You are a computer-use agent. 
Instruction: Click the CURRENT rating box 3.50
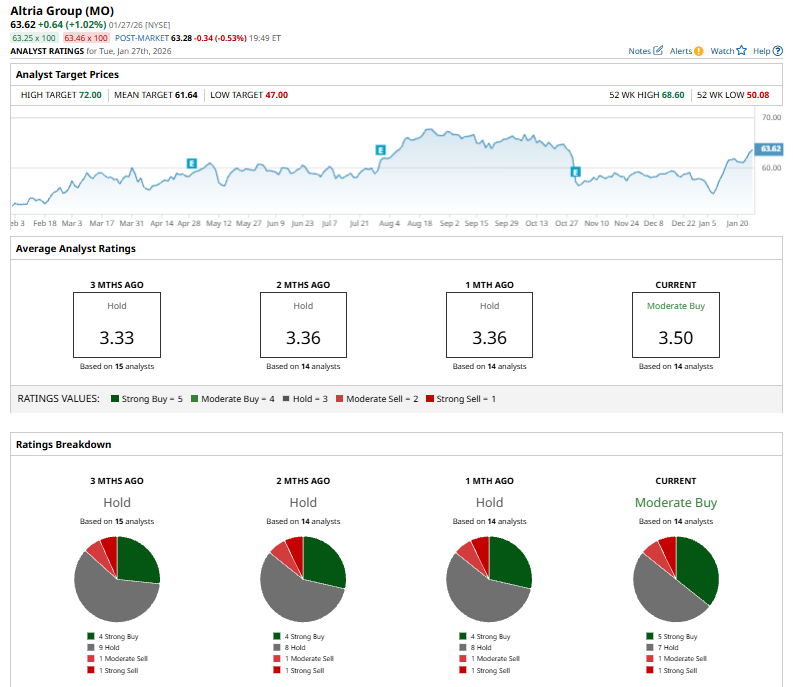pos(676,325)
